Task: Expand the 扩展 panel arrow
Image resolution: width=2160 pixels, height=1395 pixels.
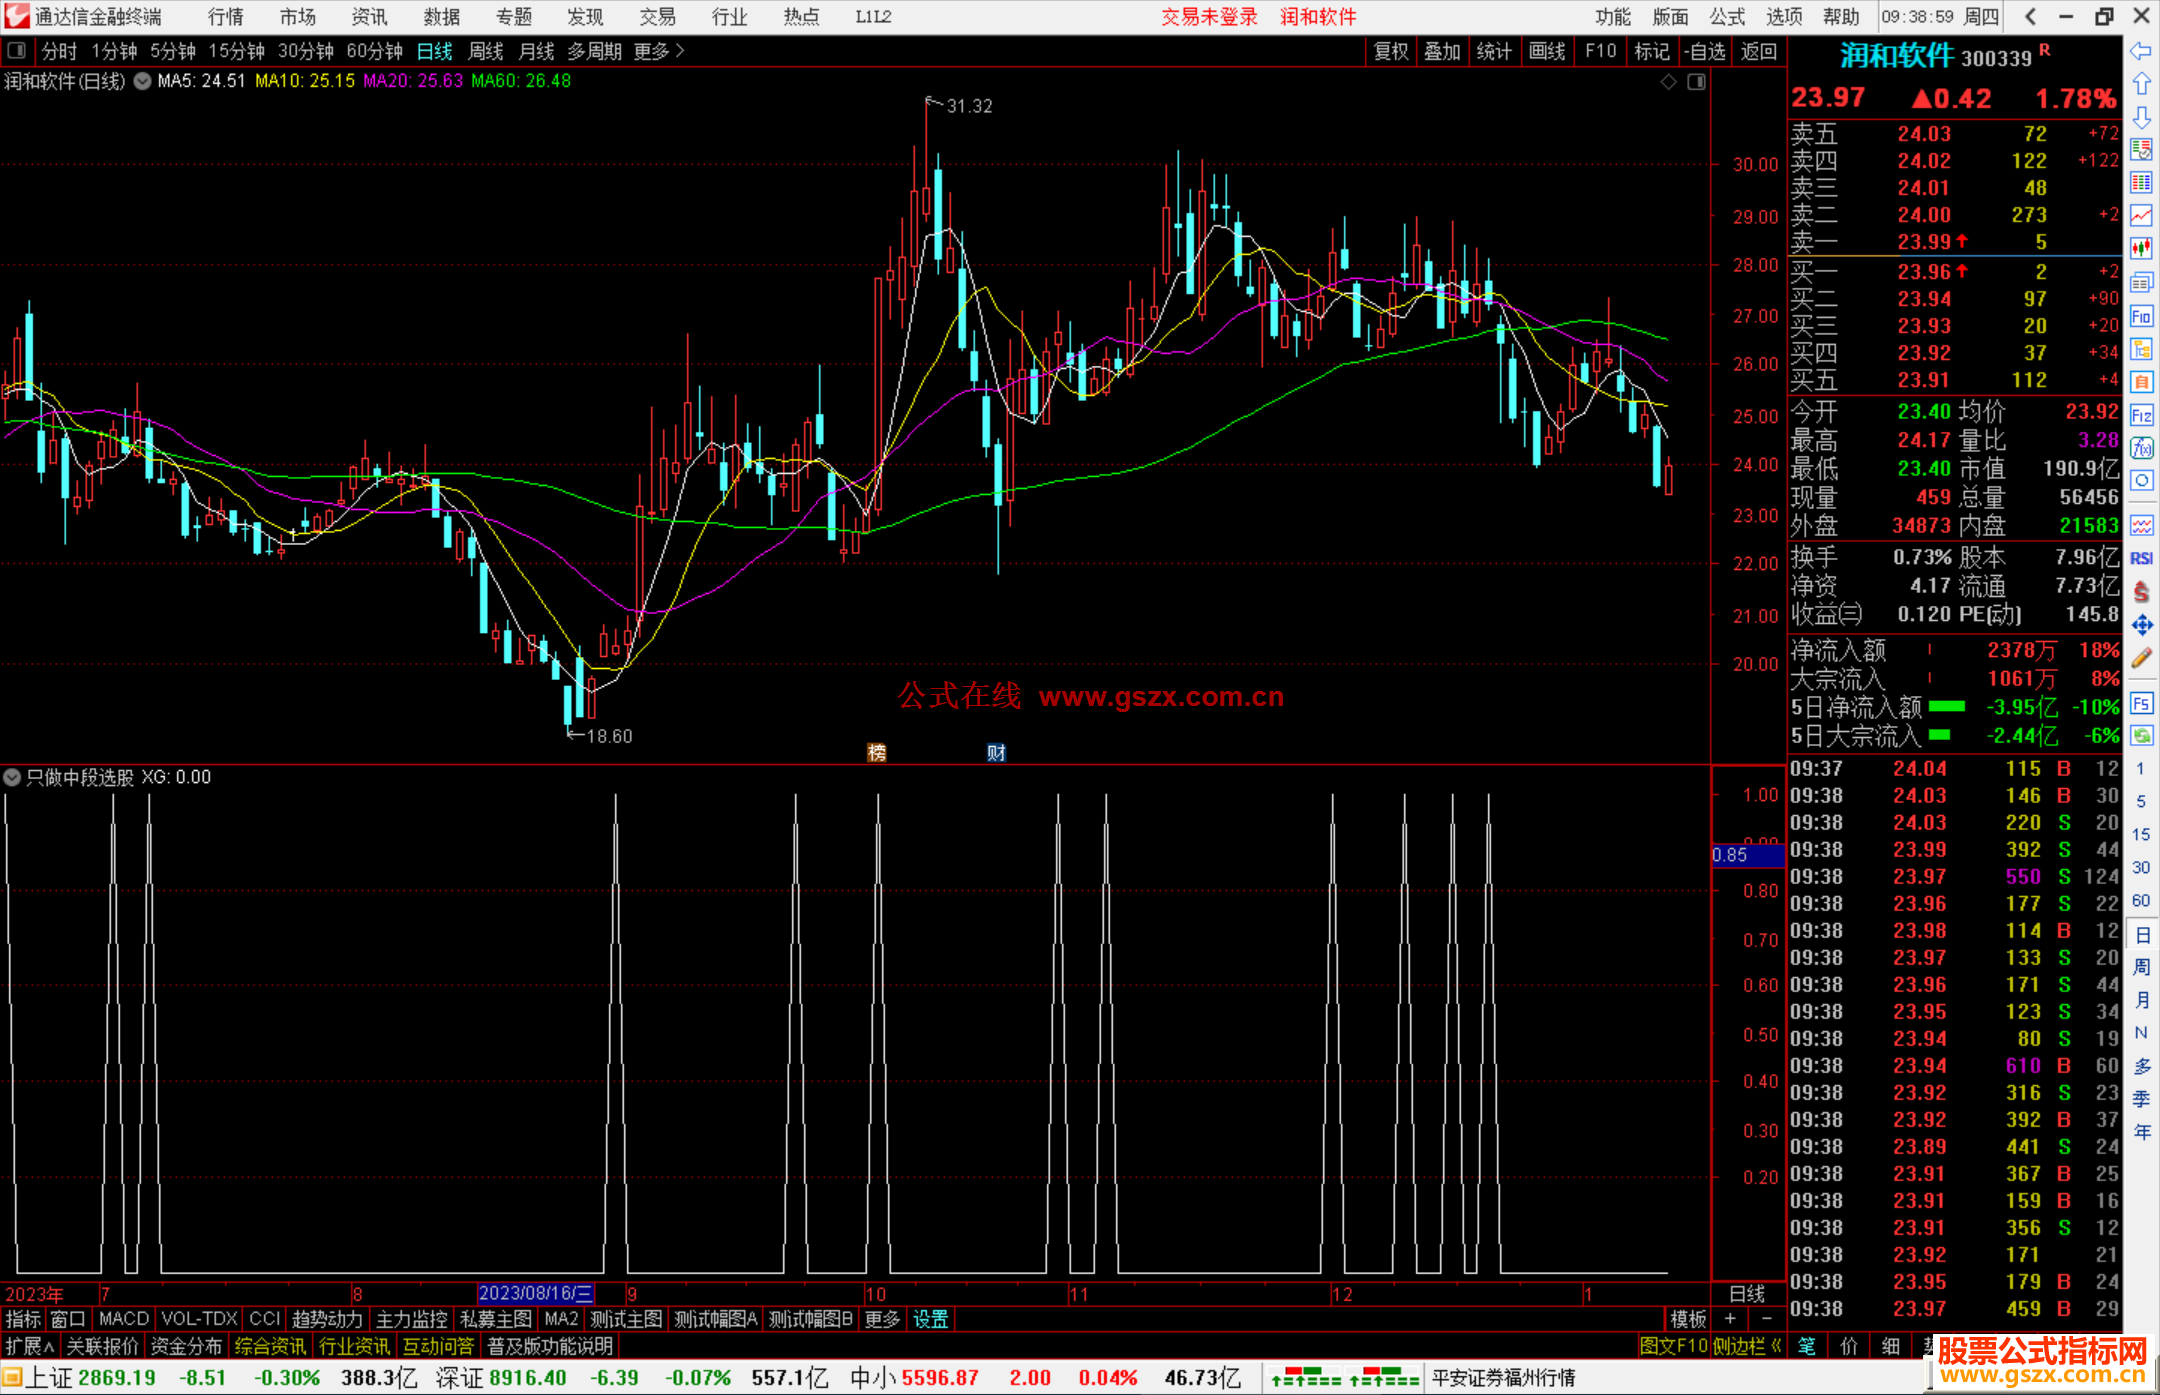Action: [x=30, y=1346]
